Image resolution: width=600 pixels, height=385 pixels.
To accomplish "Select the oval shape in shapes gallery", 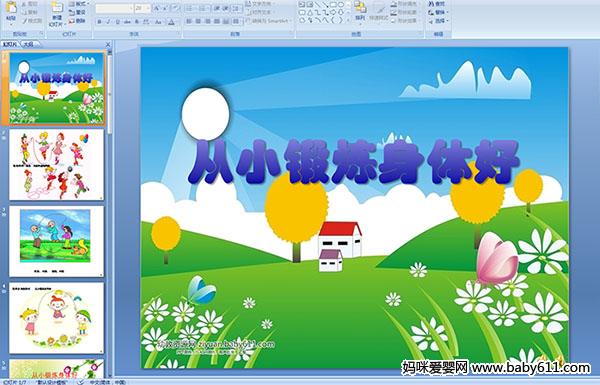I will pyautogui.click(x=340, y=5).
